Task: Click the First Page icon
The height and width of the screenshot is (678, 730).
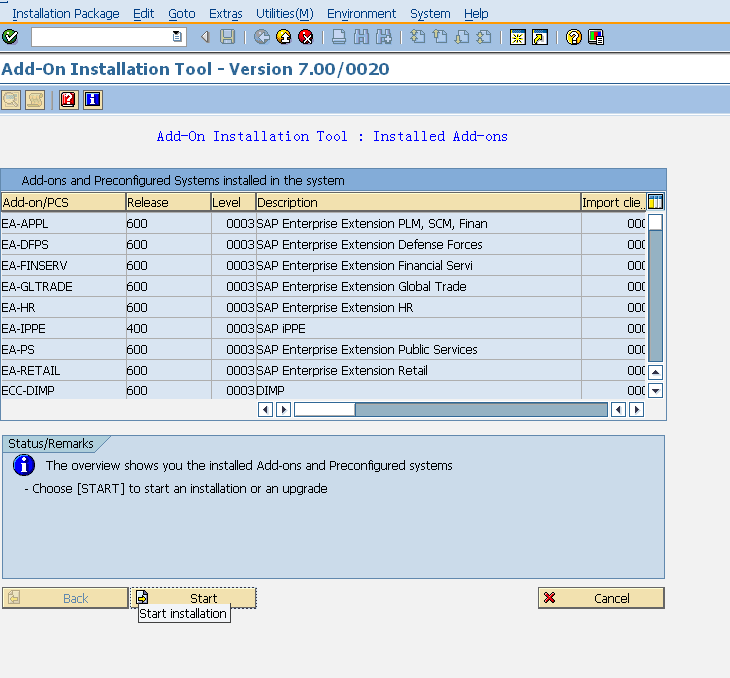Action: 417,37
